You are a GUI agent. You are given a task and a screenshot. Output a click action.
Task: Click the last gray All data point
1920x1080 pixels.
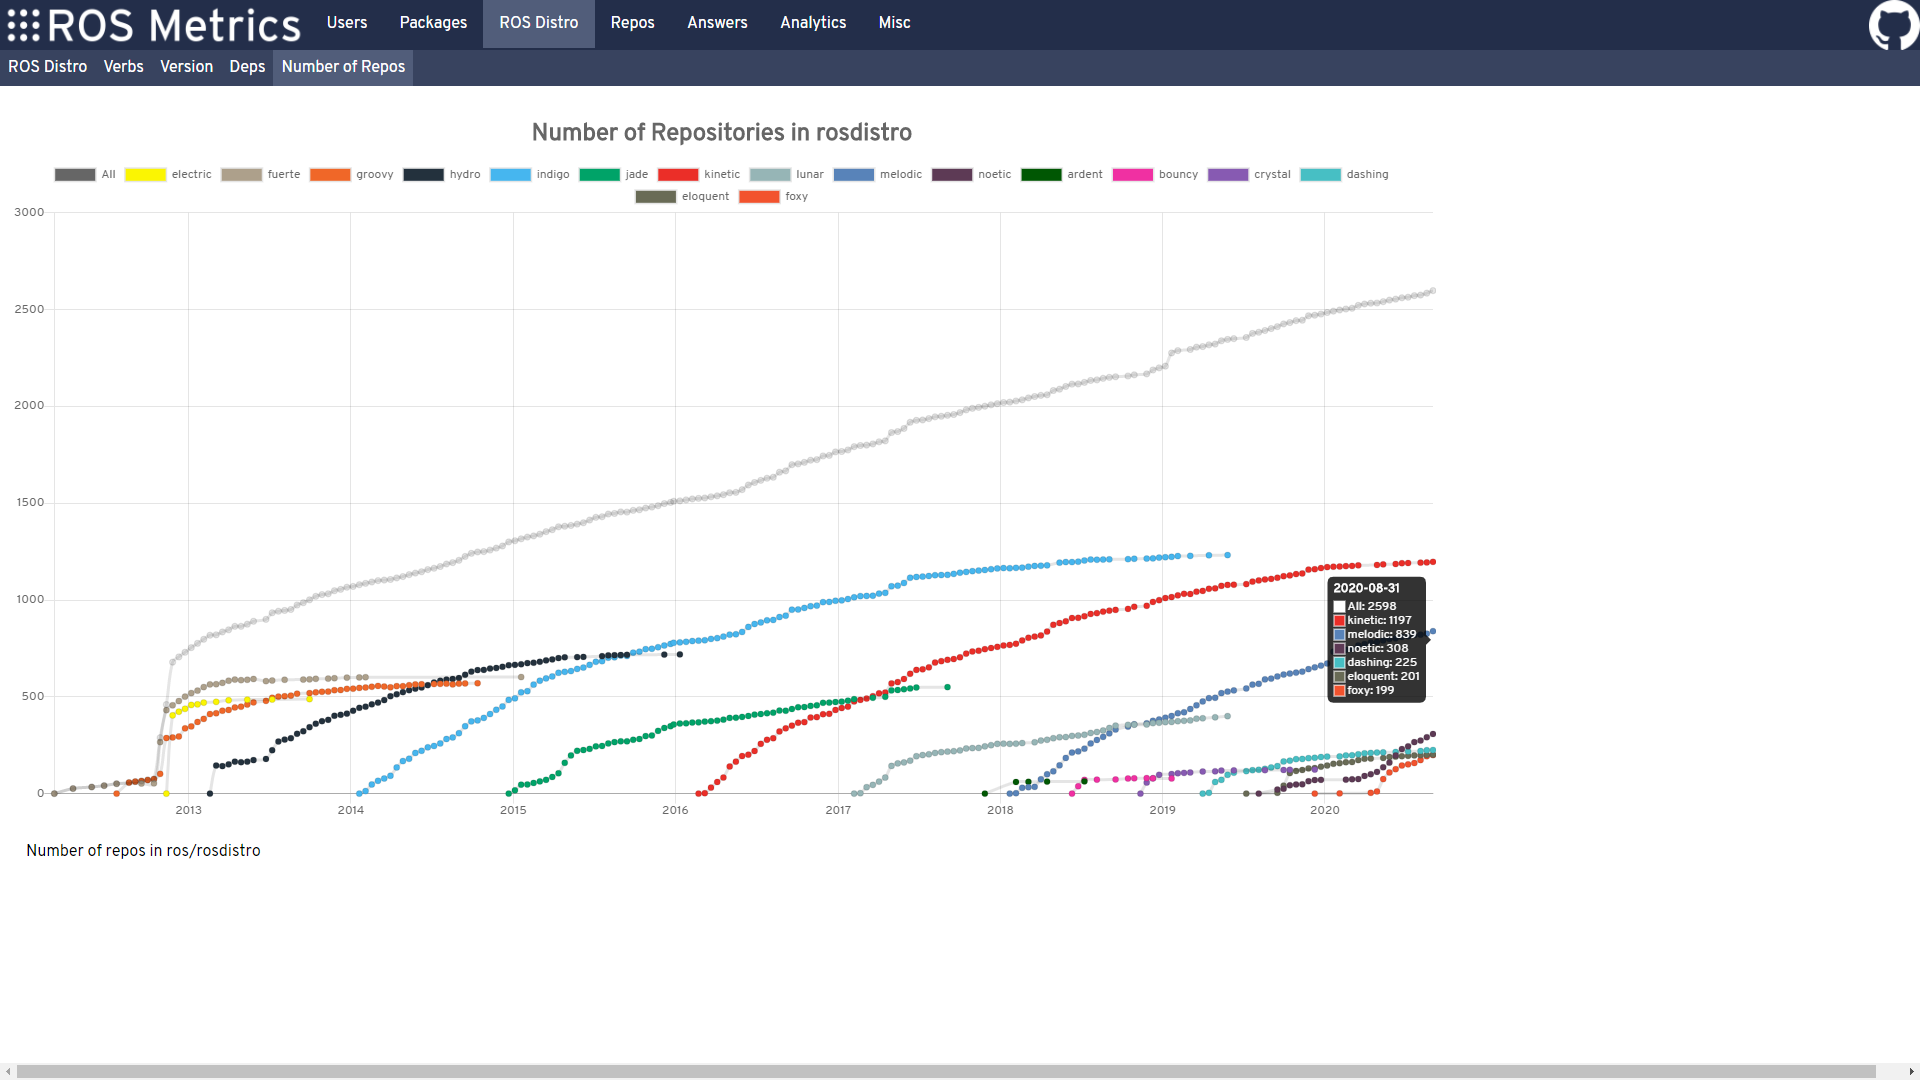[1432, 291]
